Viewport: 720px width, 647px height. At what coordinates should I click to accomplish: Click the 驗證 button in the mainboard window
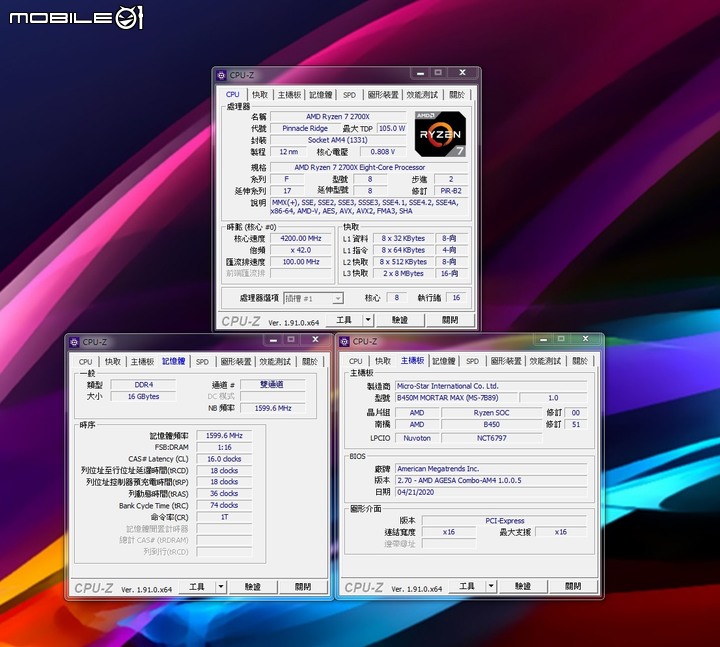(523, 586)
